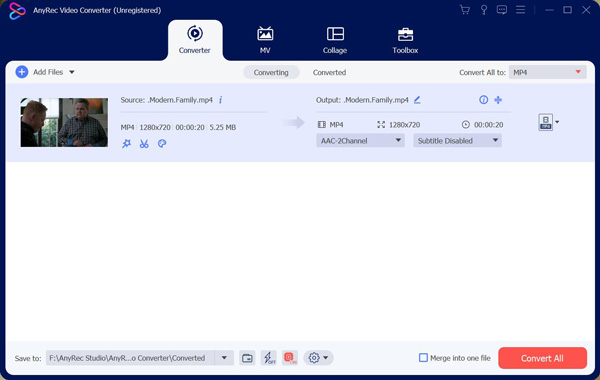
Task: Click the Save to path field
Action: [130, 358]
